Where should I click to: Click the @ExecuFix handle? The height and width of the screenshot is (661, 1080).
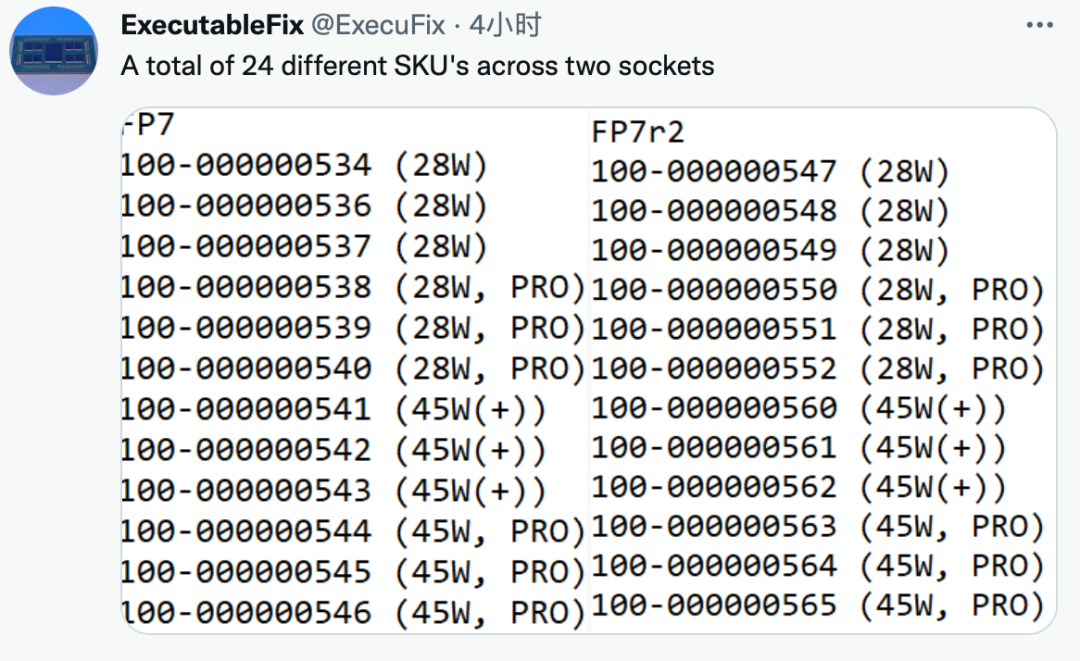[x=379, y=25]
